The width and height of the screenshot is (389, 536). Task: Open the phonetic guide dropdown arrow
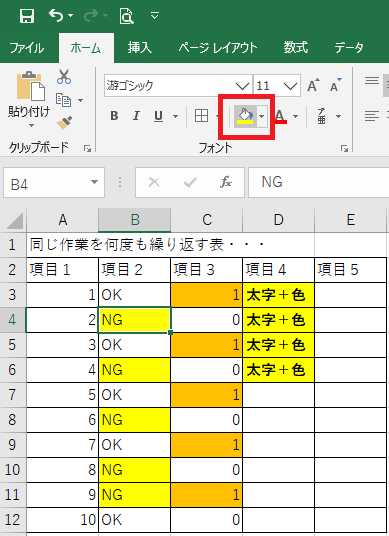tap(338, 117)
